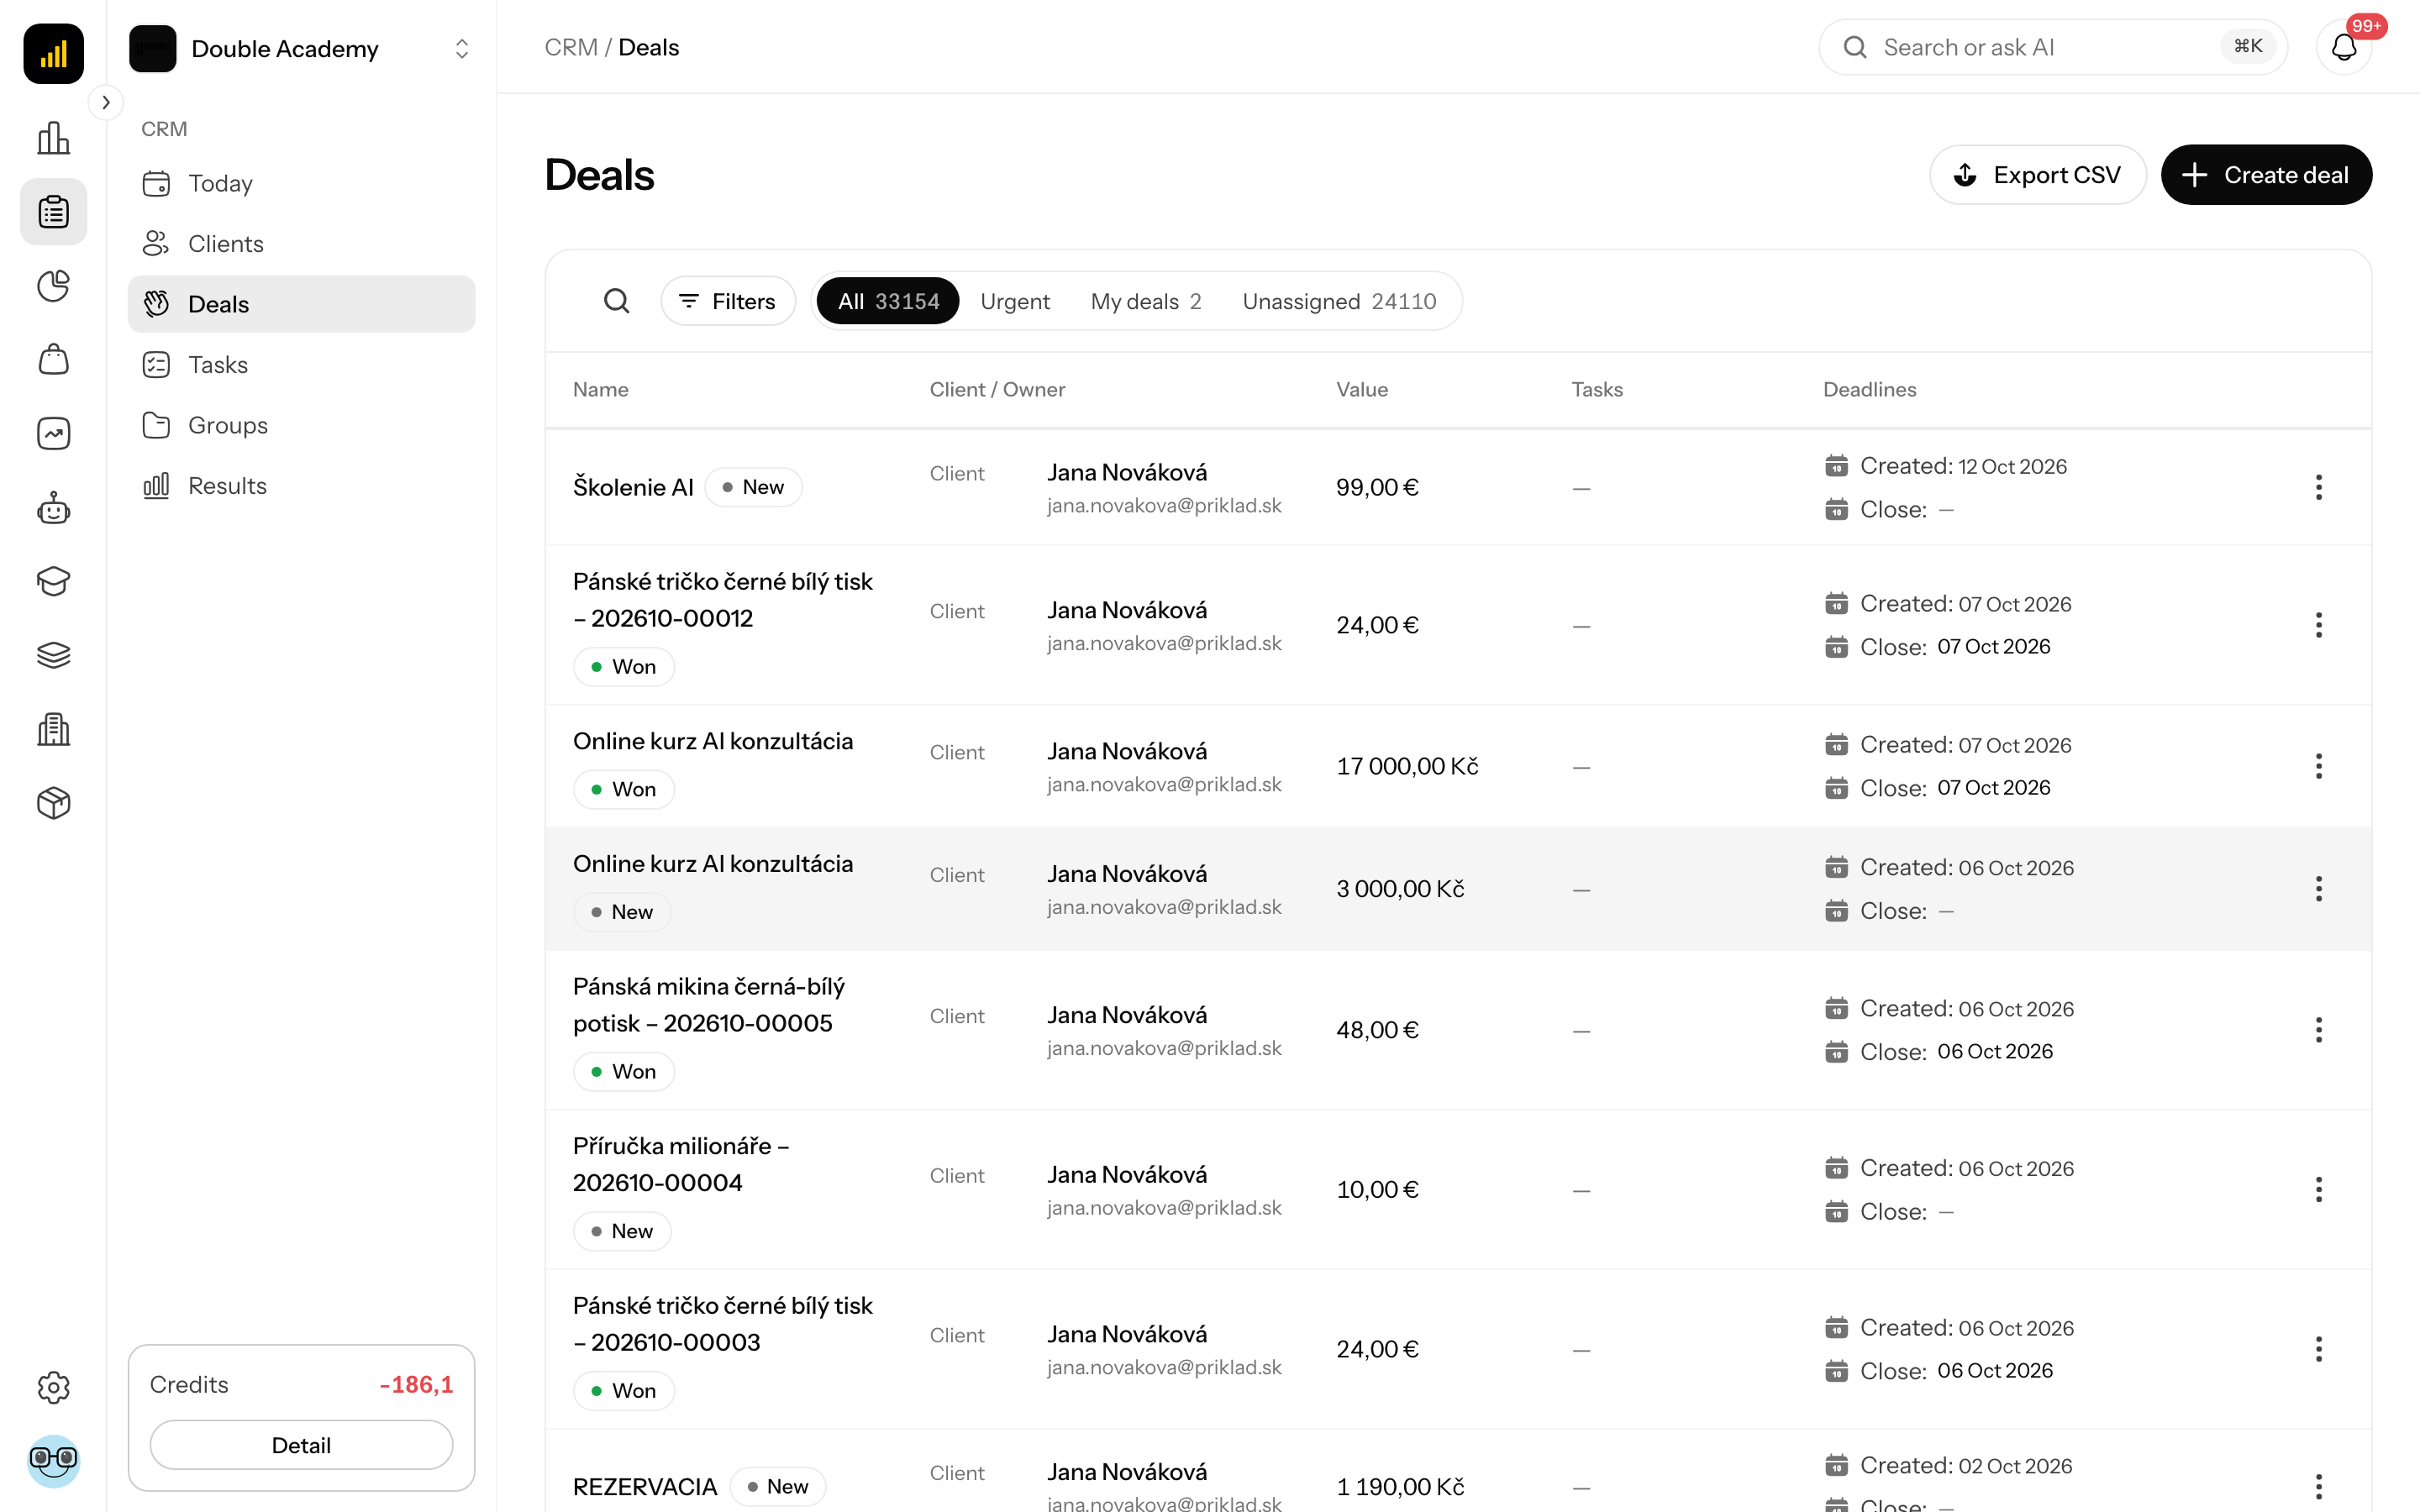2420x1512 pixels.
Task: Click the user avatar with glasses
Action: [x=53, y=1461]
